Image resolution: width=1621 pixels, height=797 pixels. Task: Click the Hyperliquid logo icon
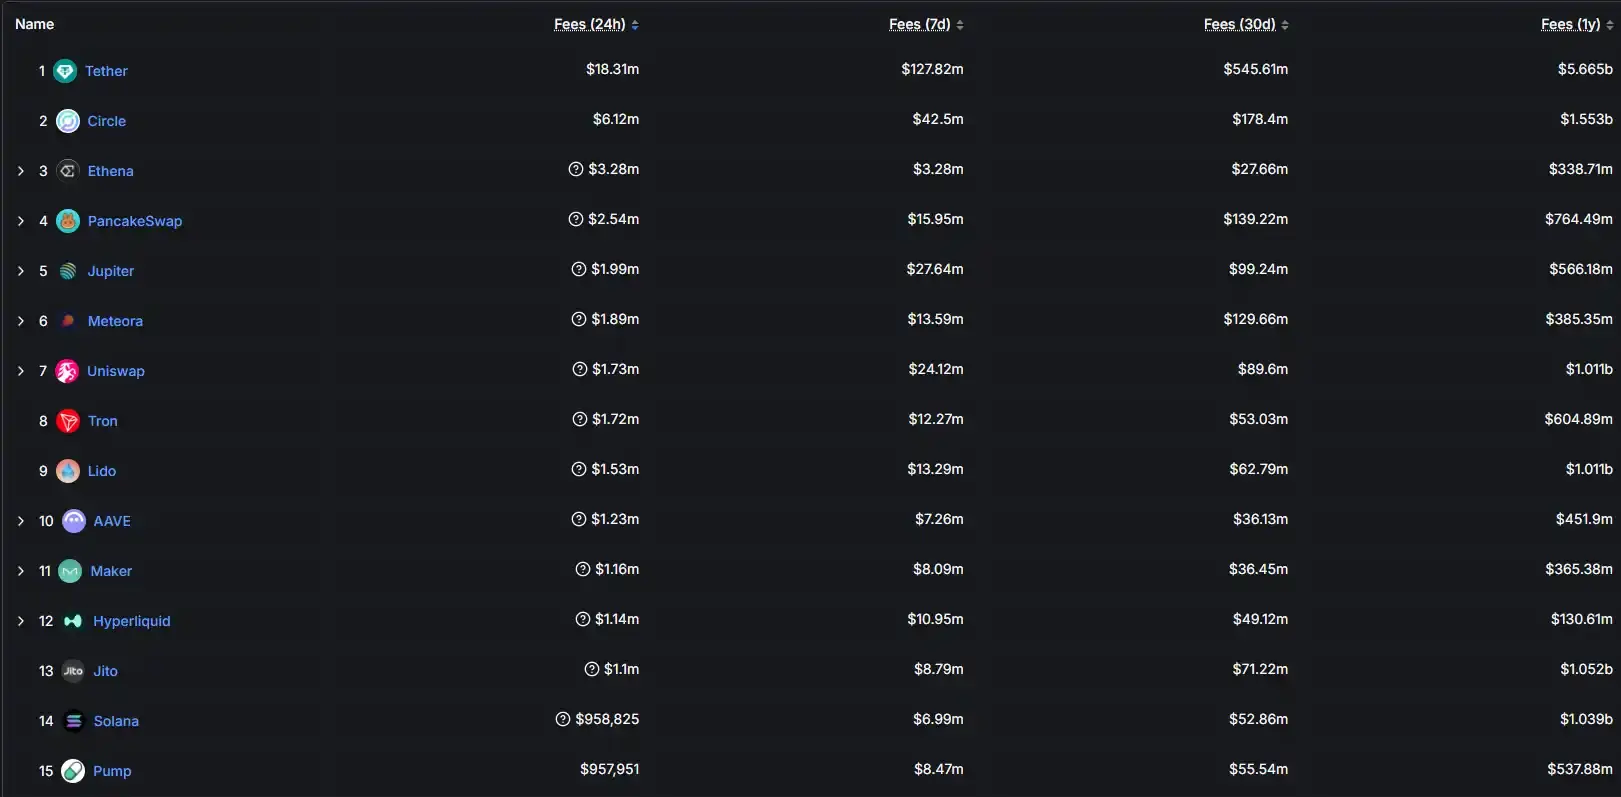tap(73, 621)
